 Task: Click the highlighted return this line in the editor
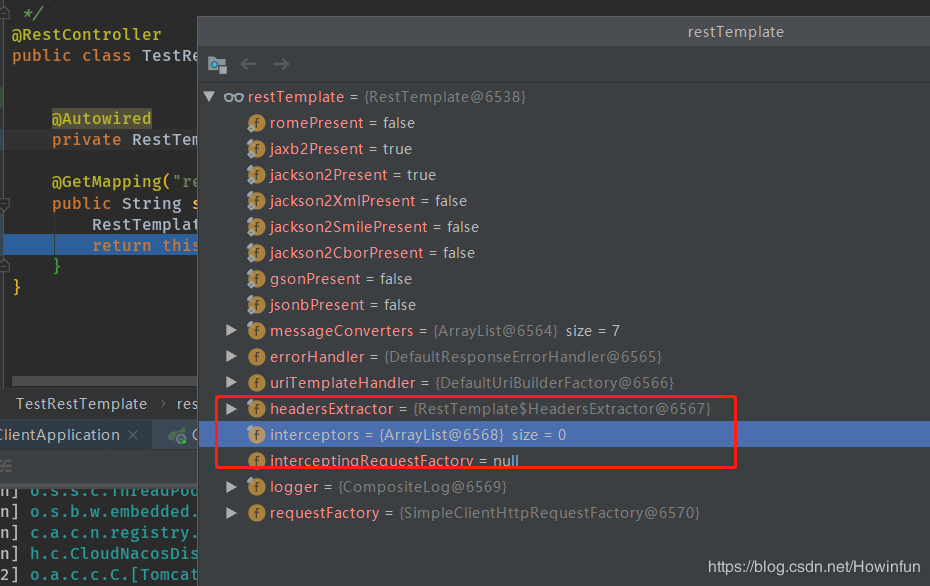[x=101, y=244]
